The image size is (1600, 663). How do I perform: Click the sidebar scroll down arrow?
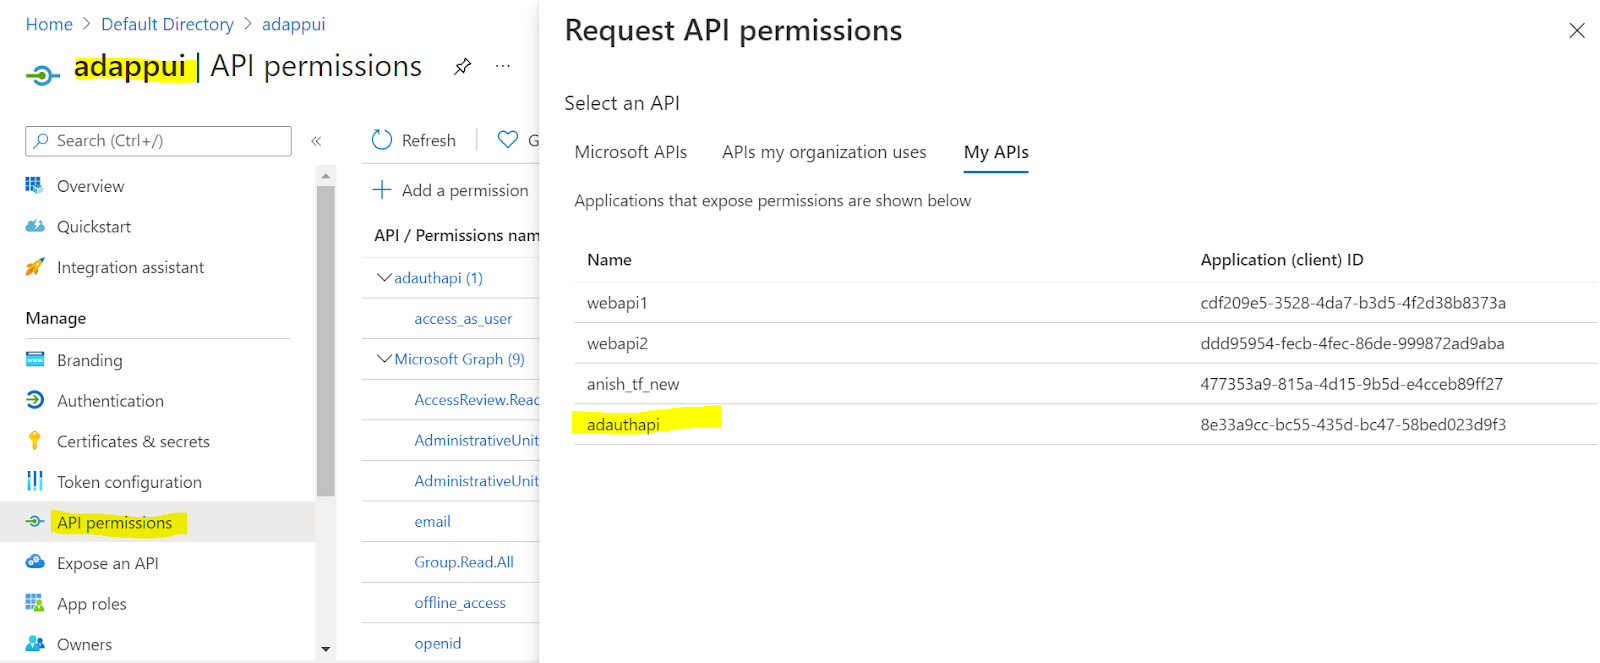(325, 649)
